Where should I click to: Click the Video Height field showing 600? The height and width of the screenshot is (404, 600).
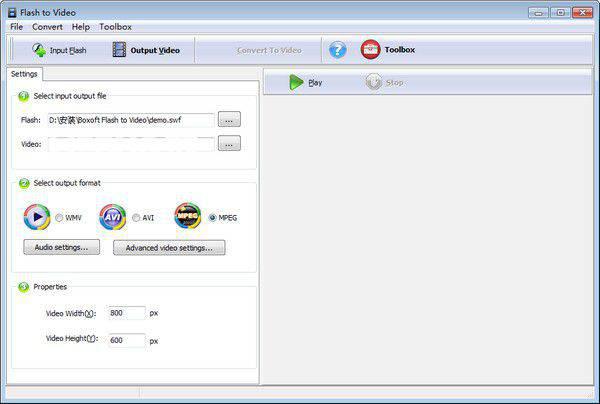pyautogui.click(x=126, y=340)
